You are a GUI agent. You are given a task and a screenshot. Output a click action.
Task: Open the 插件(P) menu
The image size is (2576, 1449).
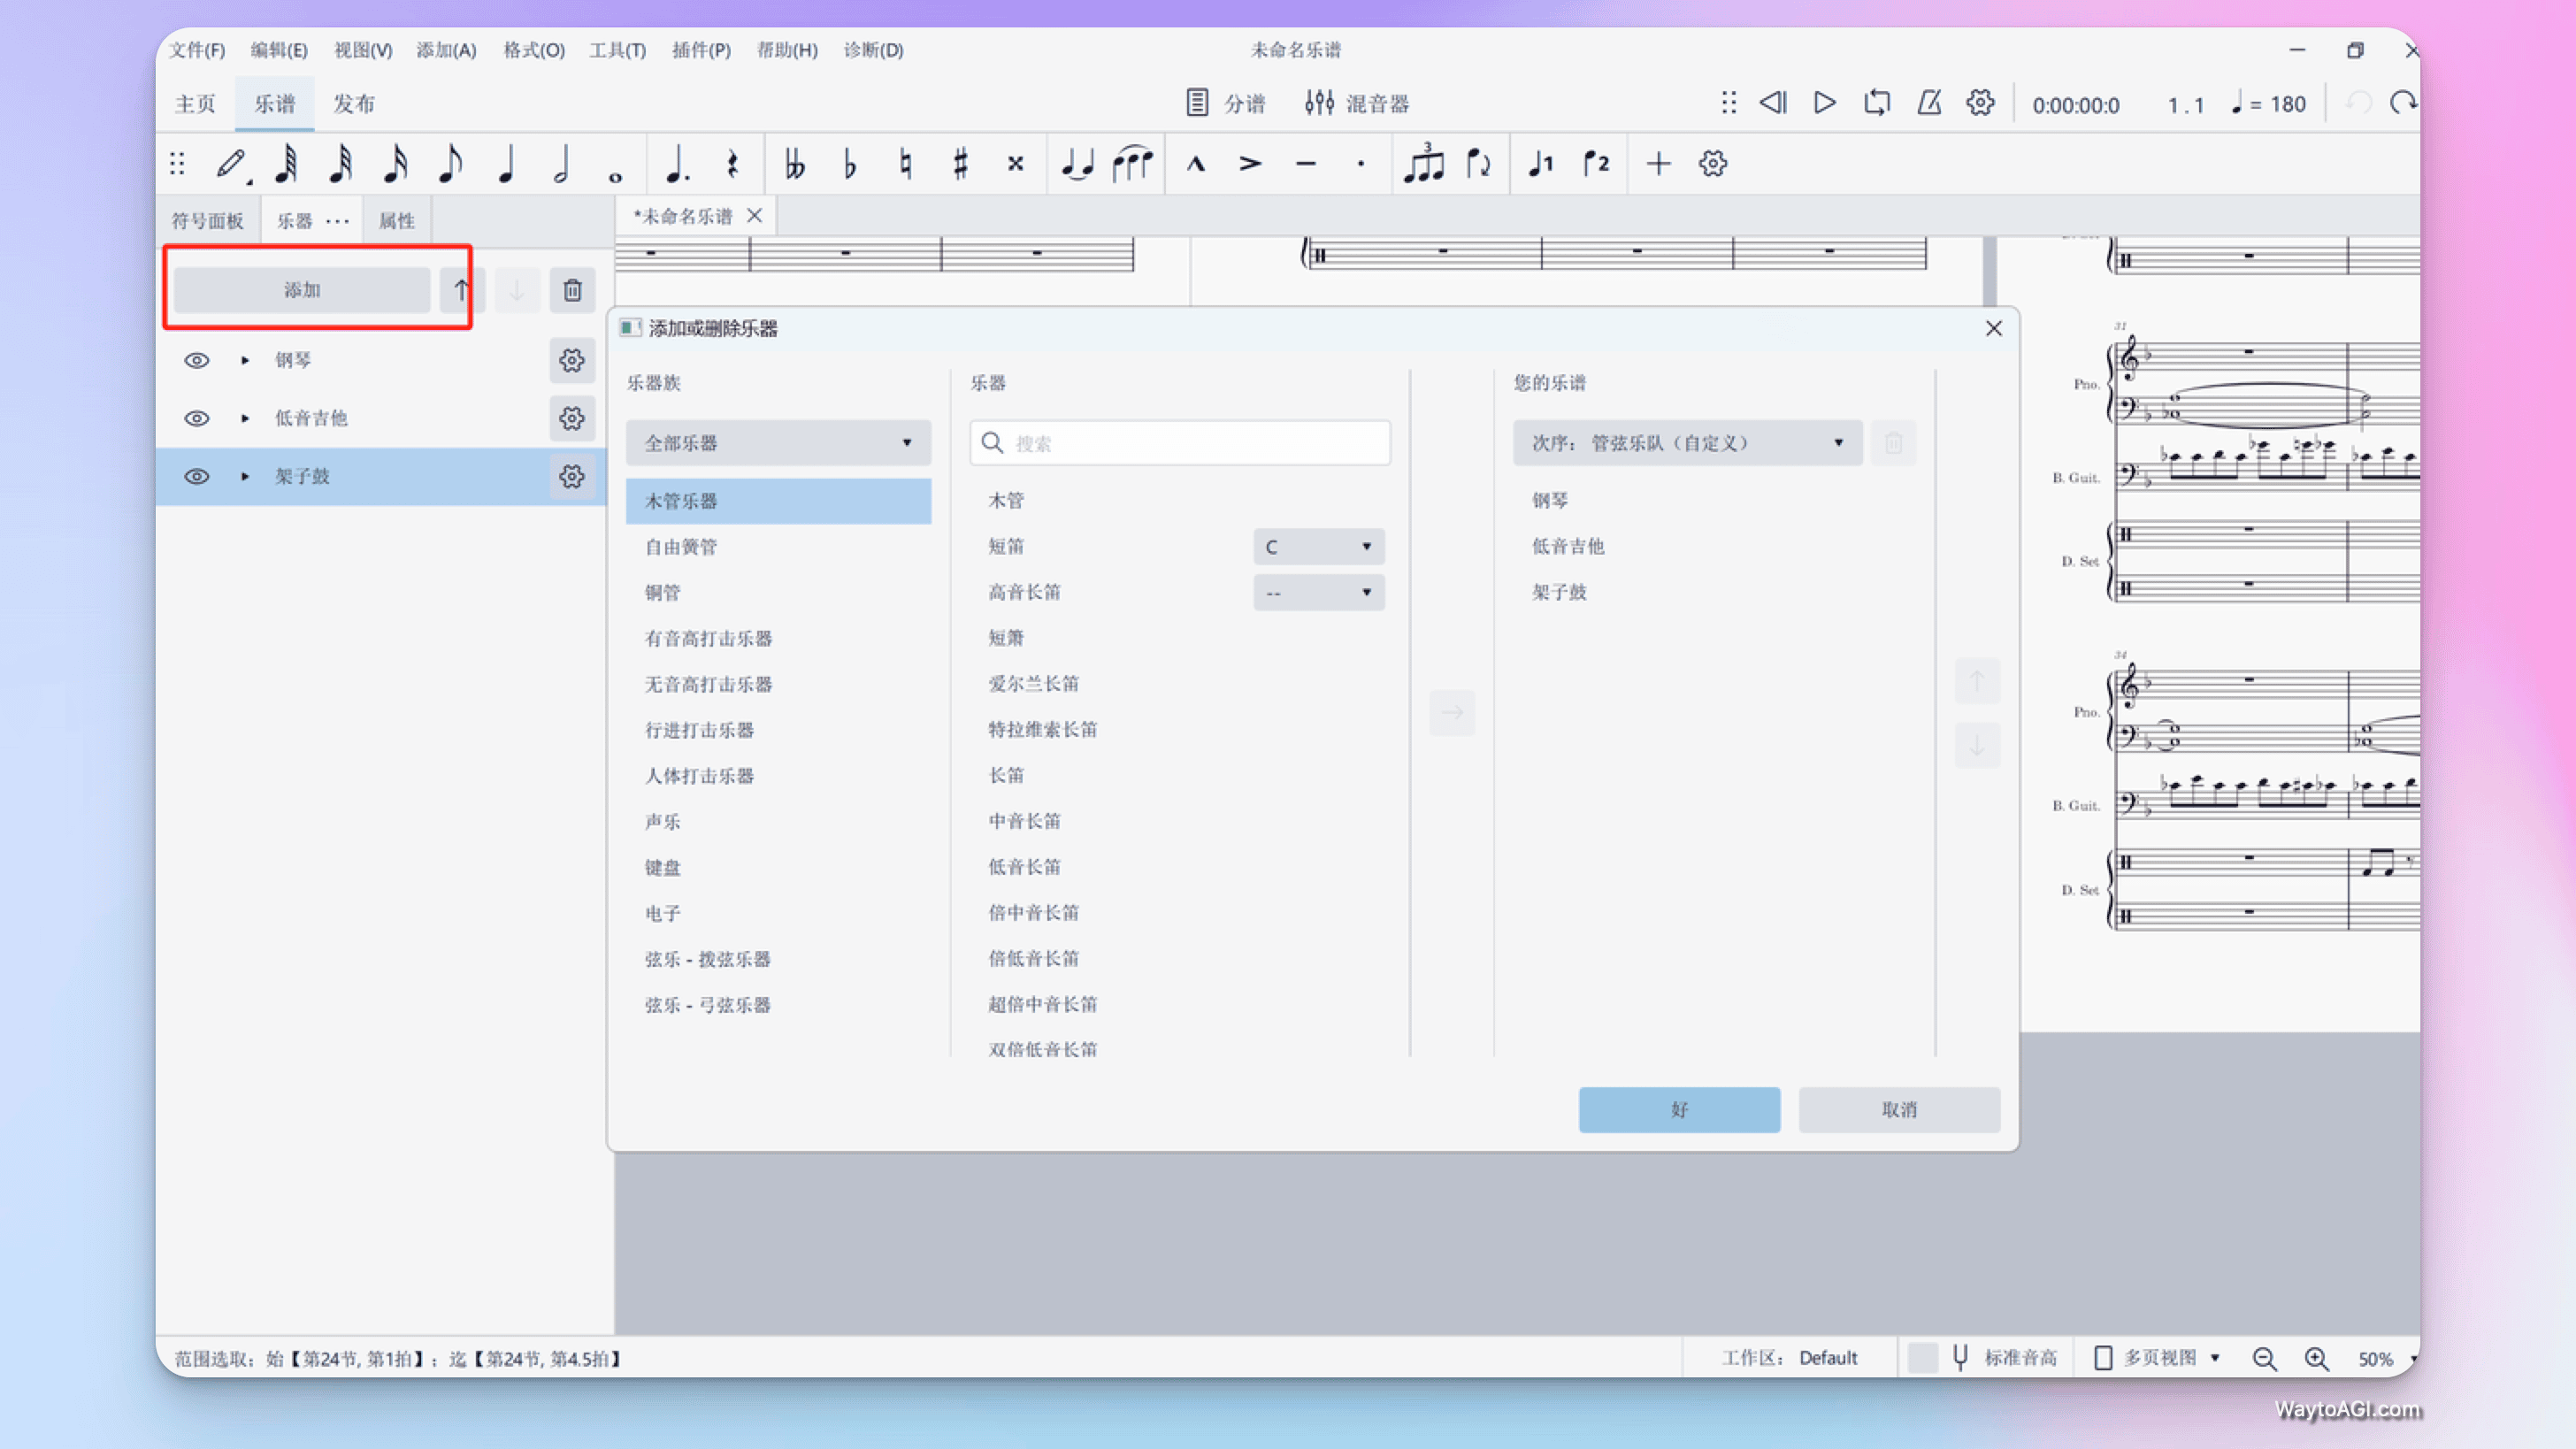(x=701, y=50)
